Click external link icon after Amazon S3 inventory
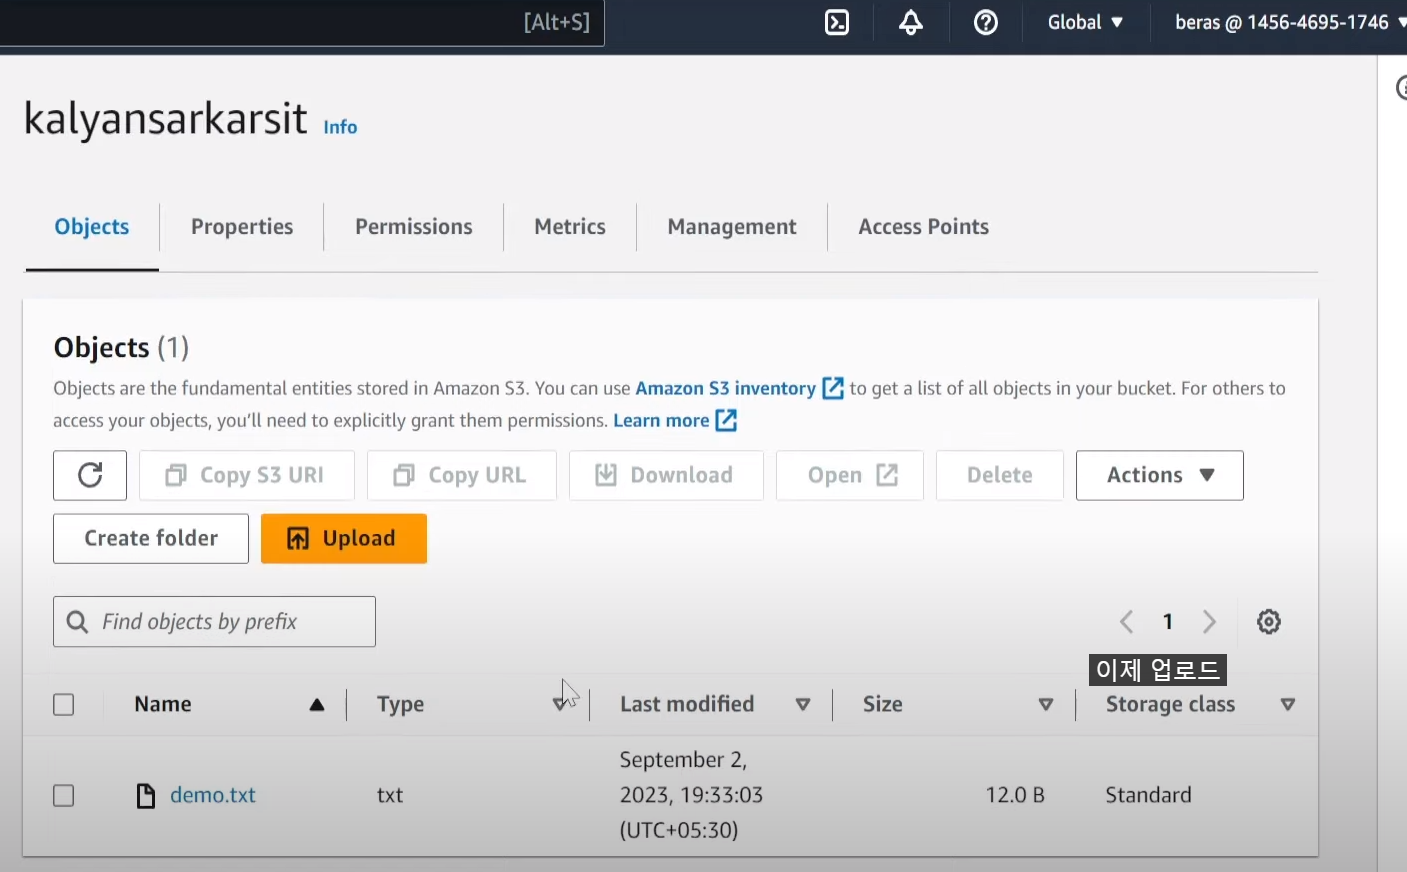1407x872 pixels. click(x=832, y=388)
